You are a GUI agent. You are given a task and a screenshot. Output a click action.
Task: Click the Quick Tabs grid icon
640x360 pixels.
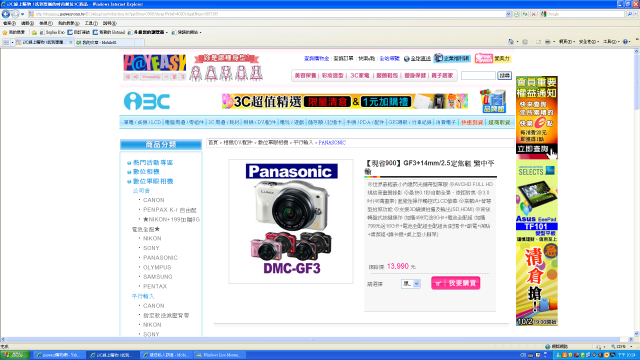(x=6, y=42)
